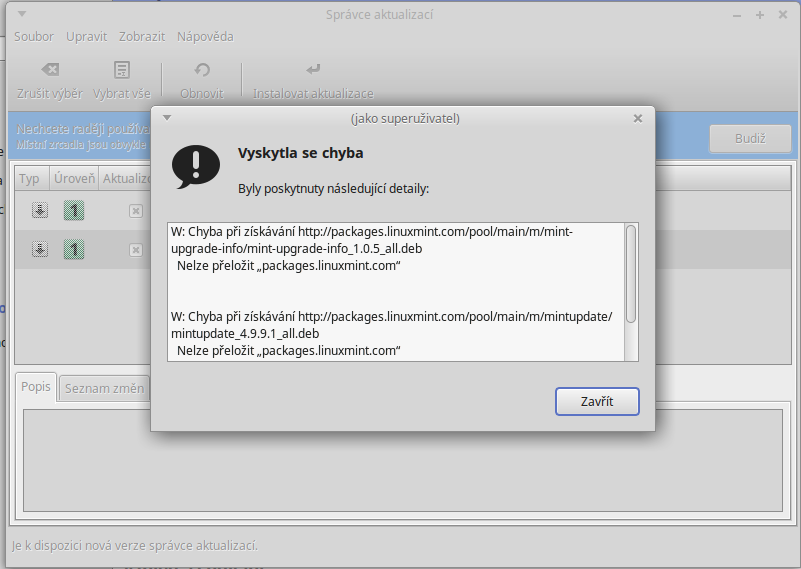The height and width of the screenshot is (569, 801).
Task: Click the first row's download type icon
Action: [x=39, y=210]
